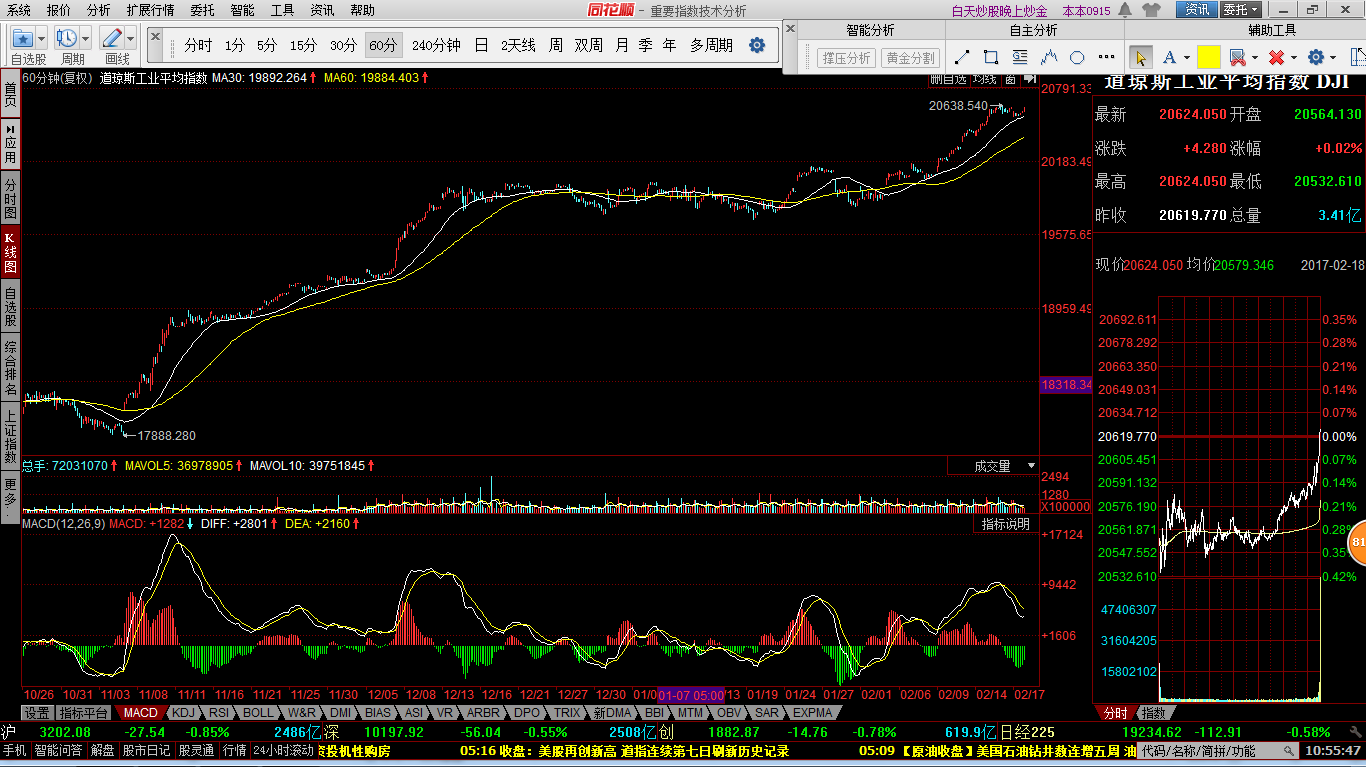Pick the yellow color swatch

pos(1208,57)
